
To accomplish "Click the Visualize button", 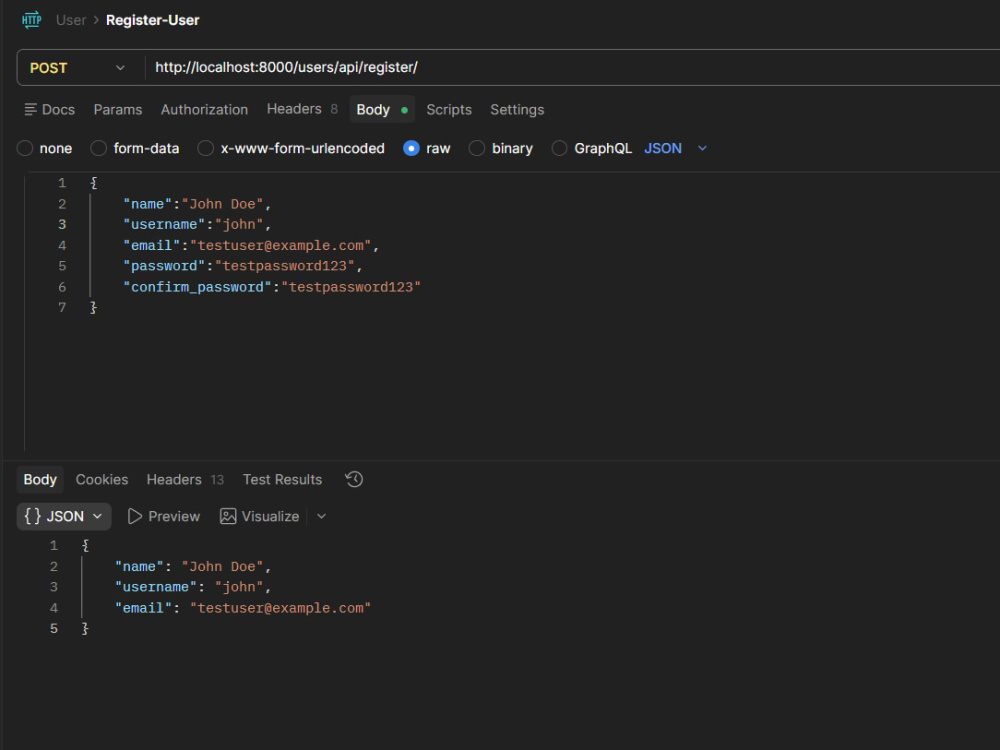I will (260, 516).
